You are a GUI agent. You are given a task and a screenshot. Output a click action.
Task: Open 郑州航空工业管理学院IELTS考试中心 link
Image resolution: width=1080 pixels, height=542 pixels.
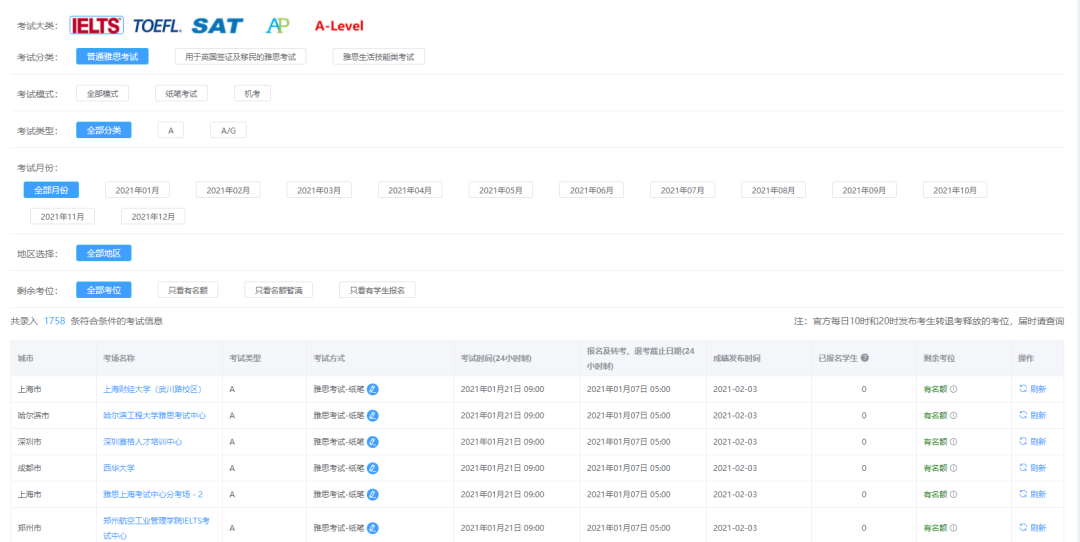[156, 528]
